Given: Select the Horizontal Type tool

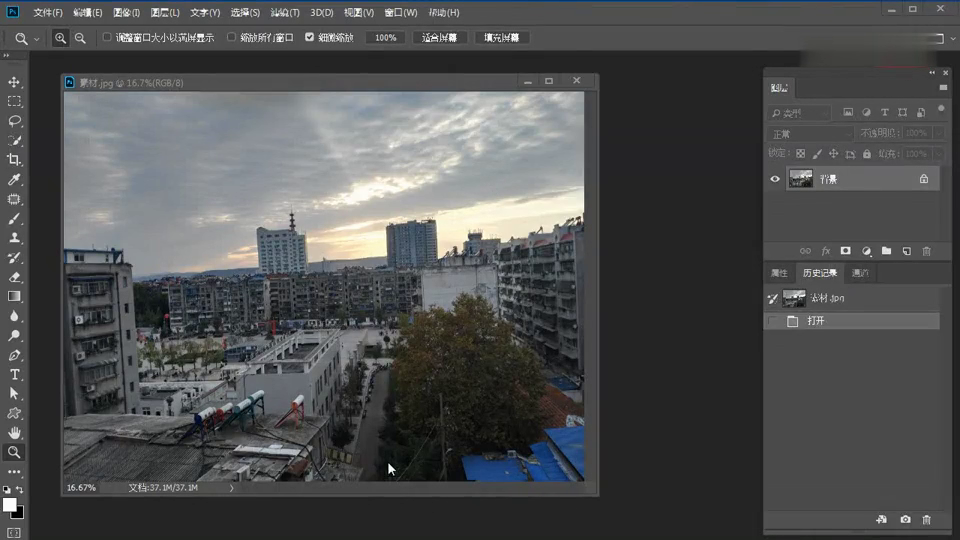Looking at the screenshot, I should click(14, 374).
